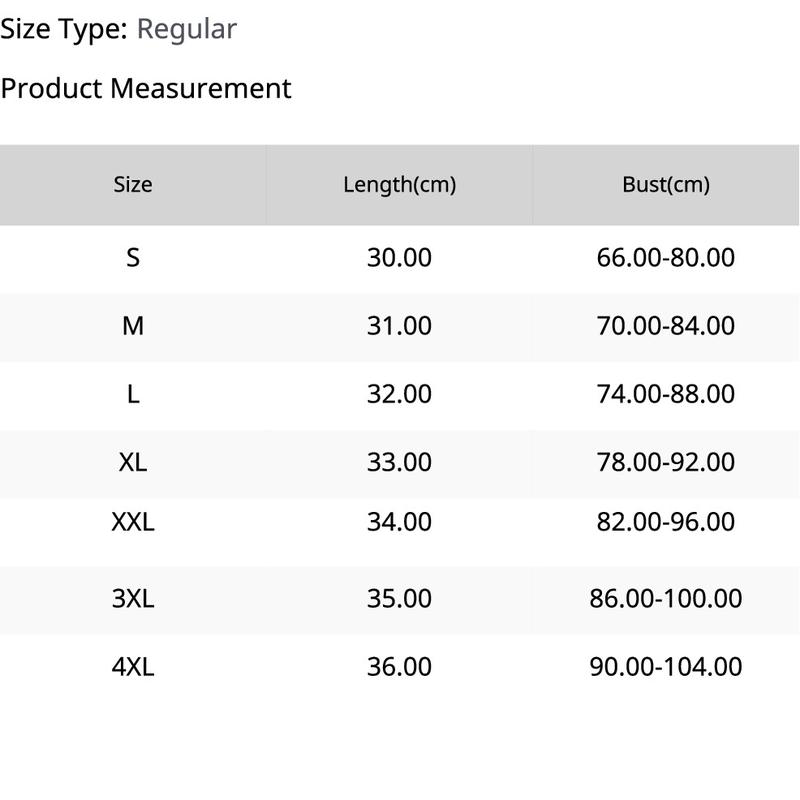Image resolution: width=800 pixels, height=800 pixels.
Task: Select the L size cell
Action: tap(133, 394)
